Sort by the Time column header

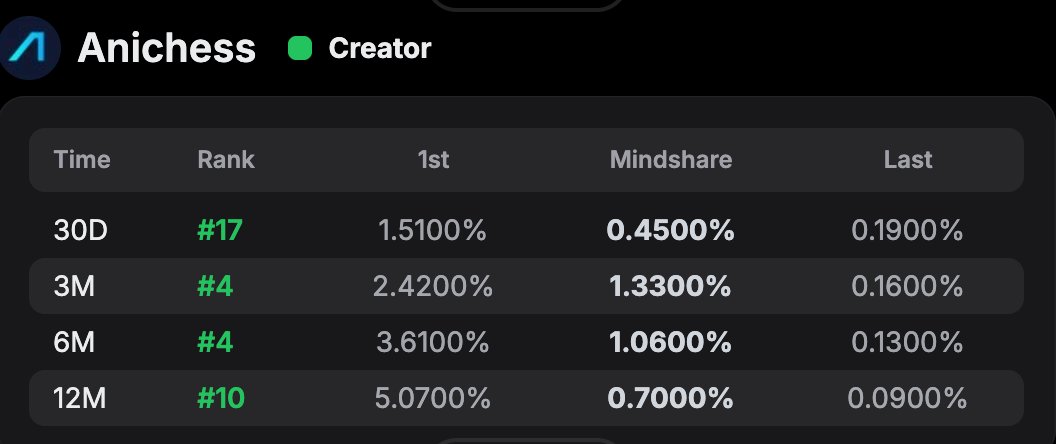click(82, 159)
